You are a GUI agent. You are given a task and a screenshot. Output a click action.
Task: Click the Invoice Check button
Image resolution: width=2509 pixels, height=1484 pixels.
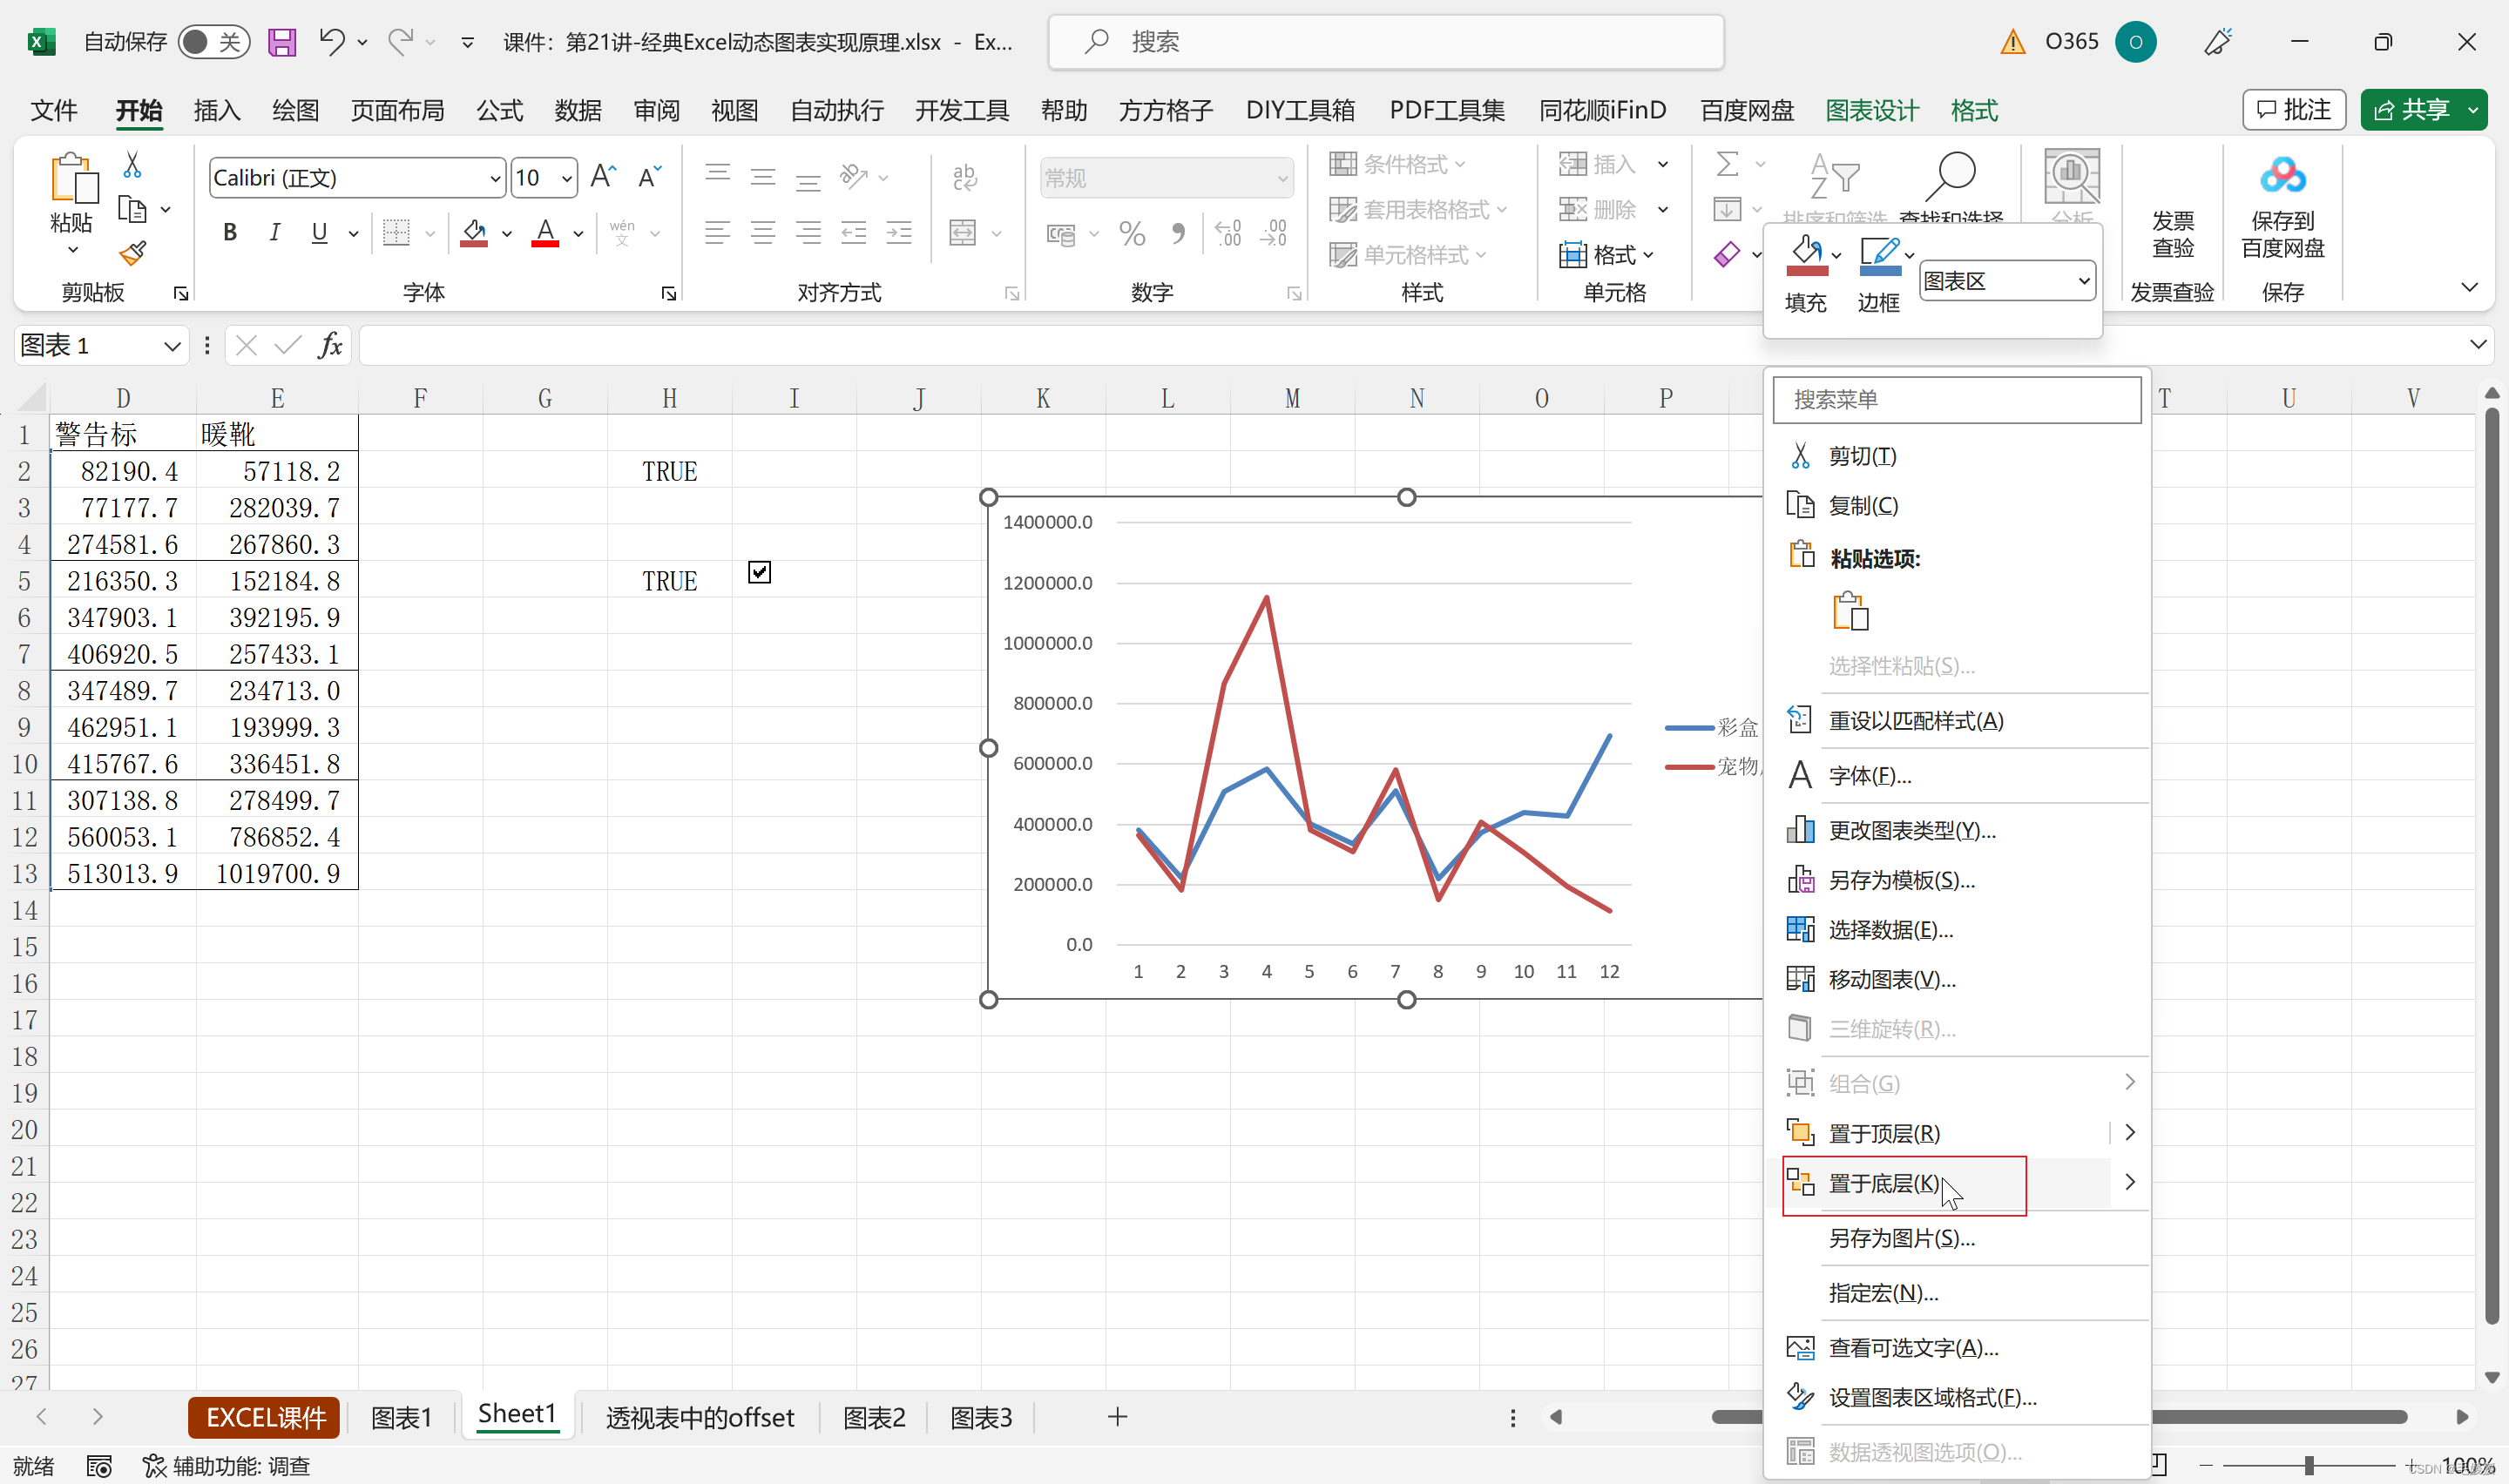[x=2172, y=233]
